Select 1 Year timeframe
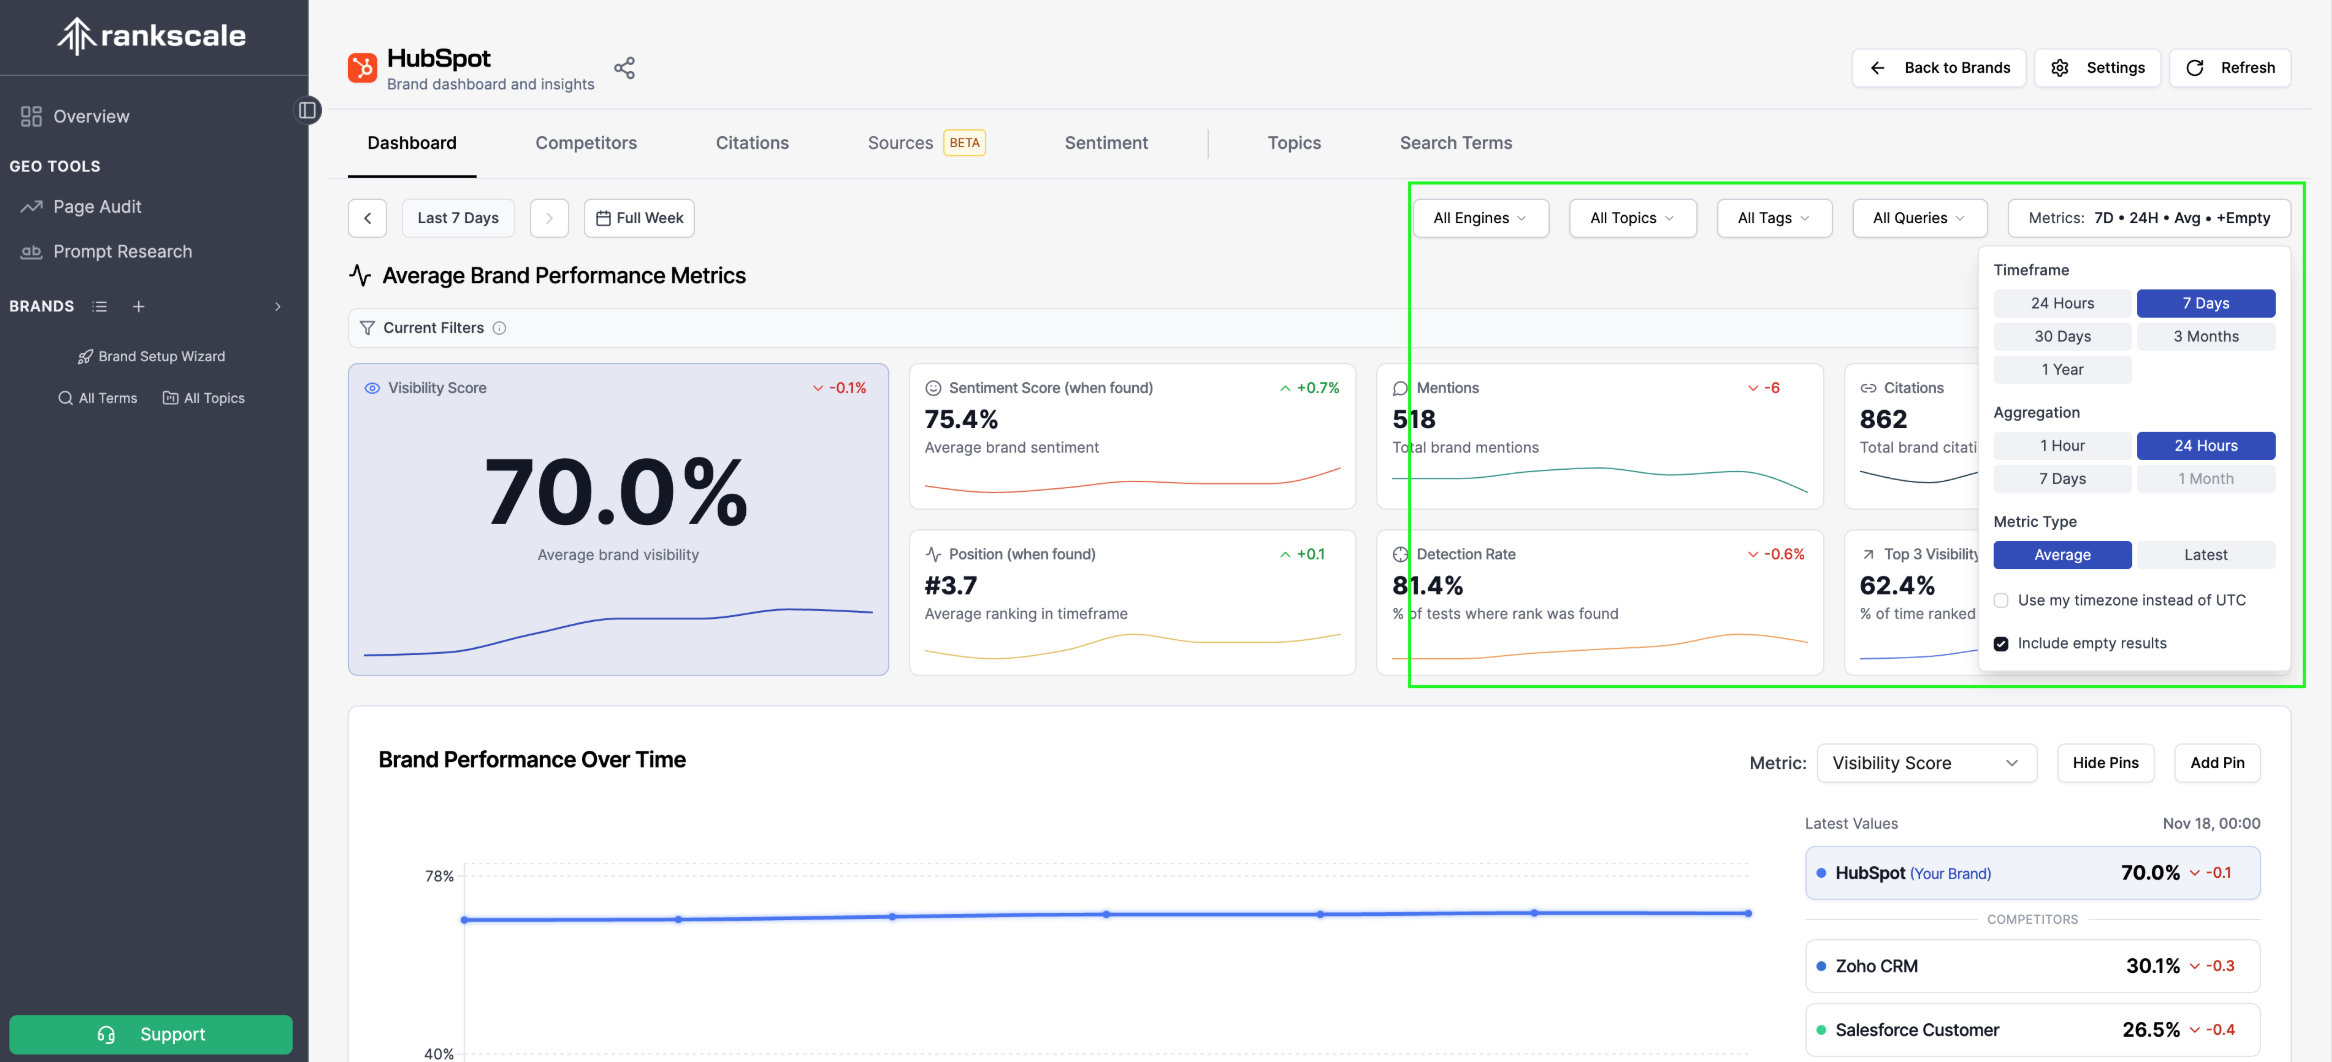This screenshot has height=1062, width=2332. pos(2062,369)
